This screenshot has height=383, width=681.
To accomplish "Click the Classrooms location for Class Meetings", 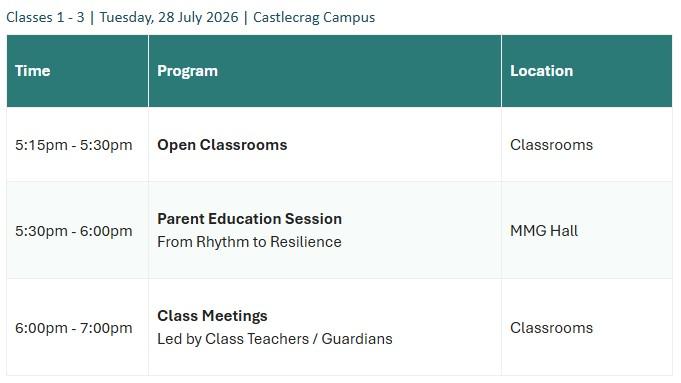I will pyautogui.click(x=551, y=328).
